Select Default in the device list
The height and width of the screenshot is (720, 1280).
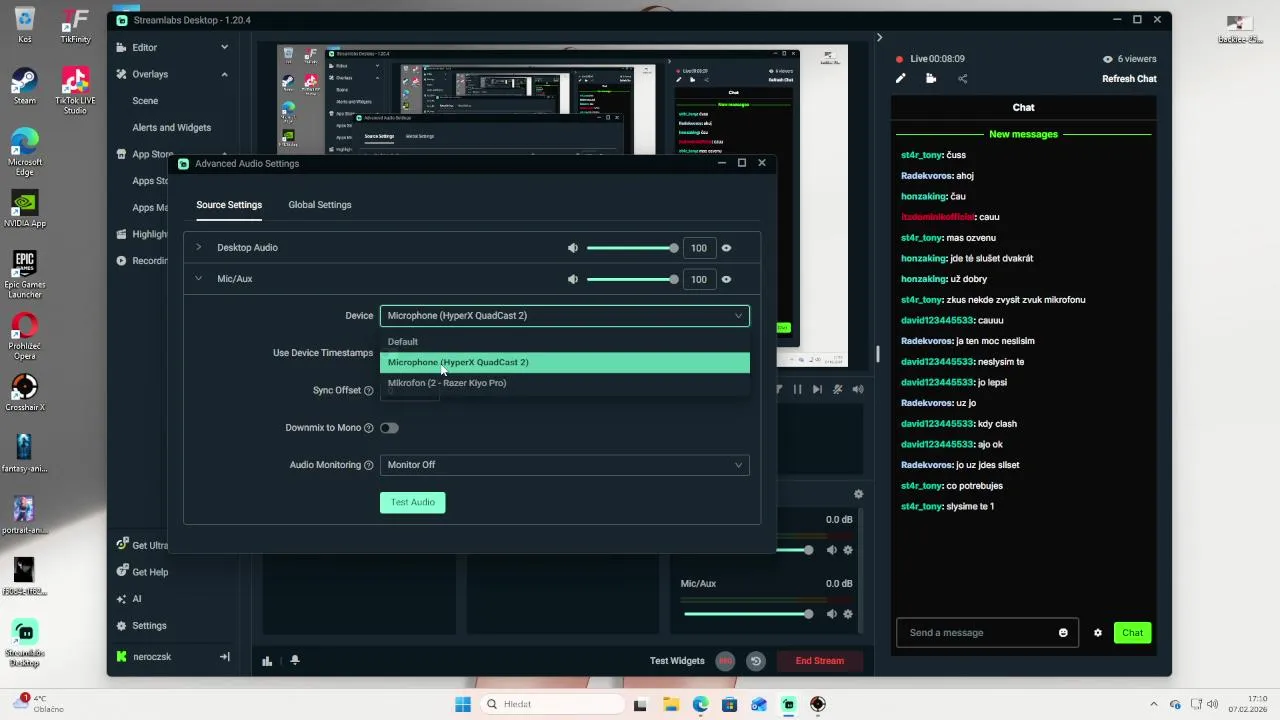tap(564, 342)
